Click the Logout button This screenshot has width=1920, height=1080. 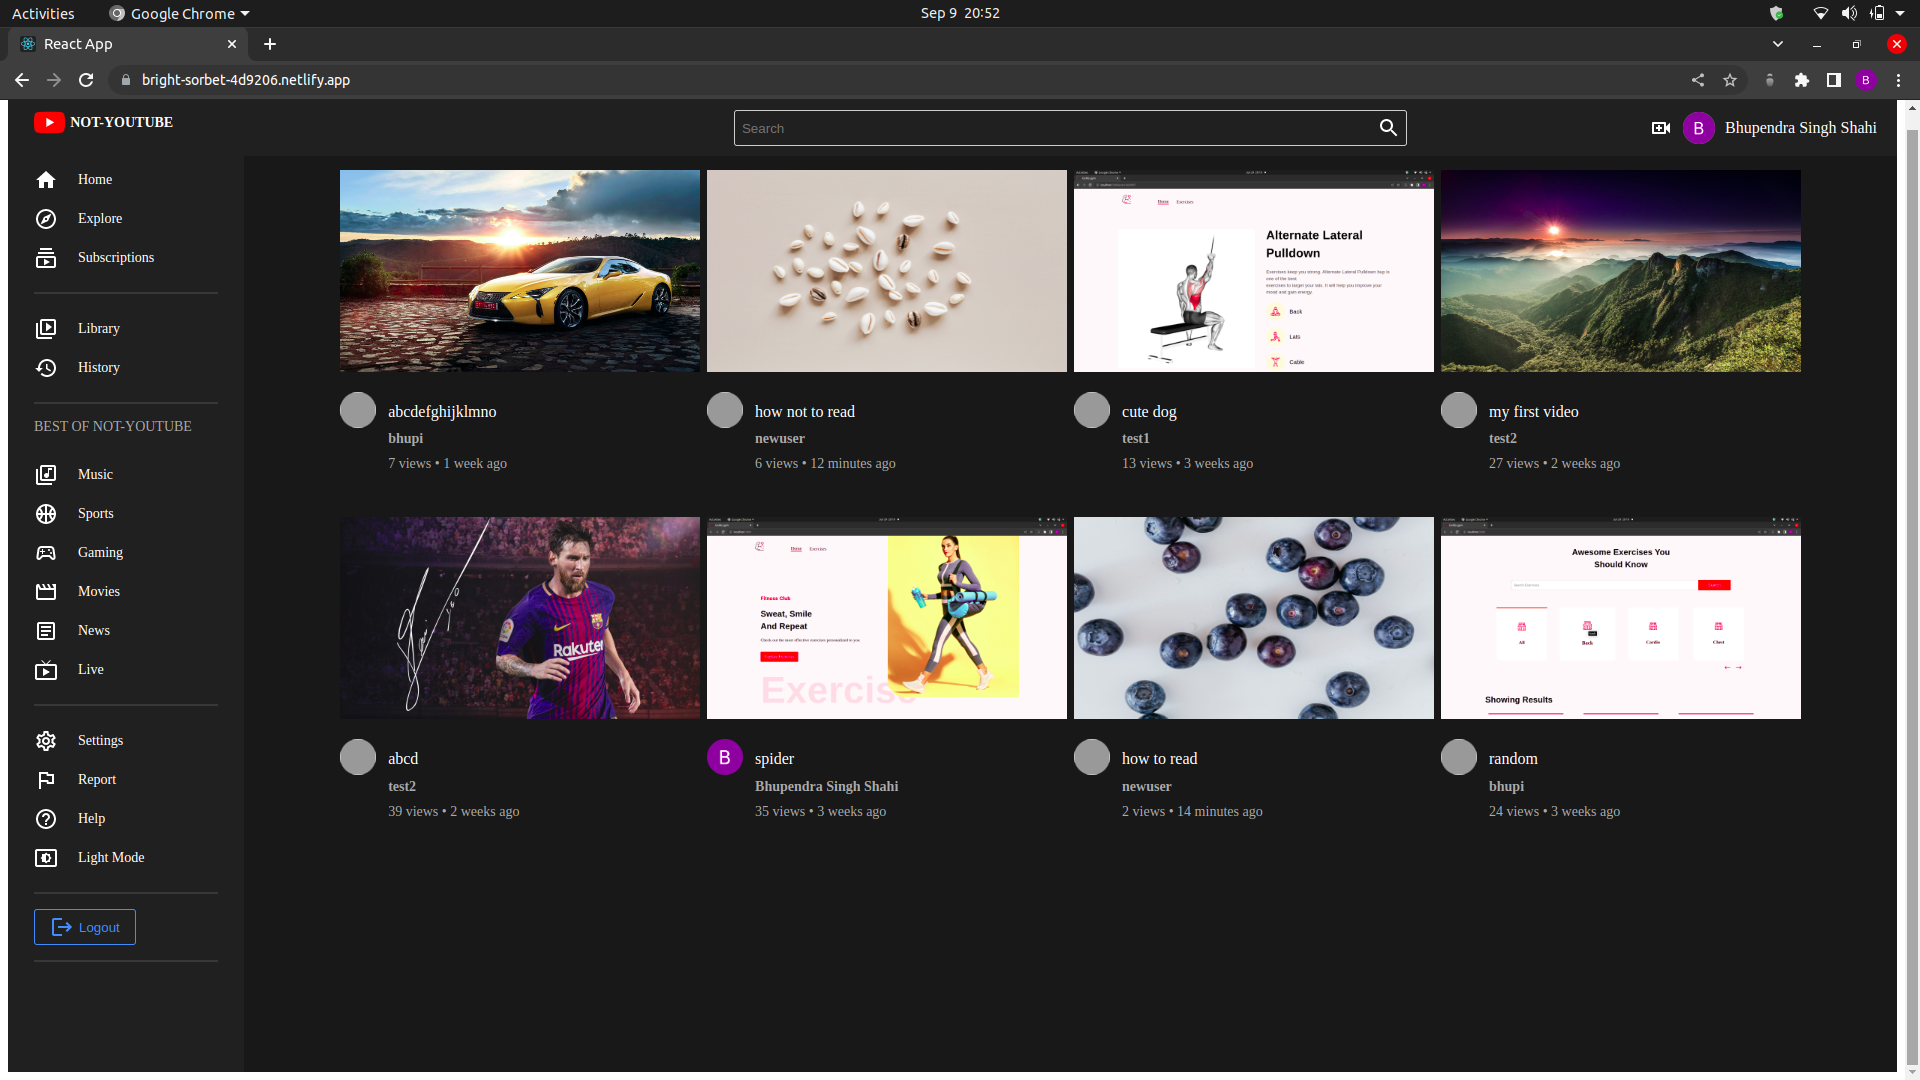point(84,926)
